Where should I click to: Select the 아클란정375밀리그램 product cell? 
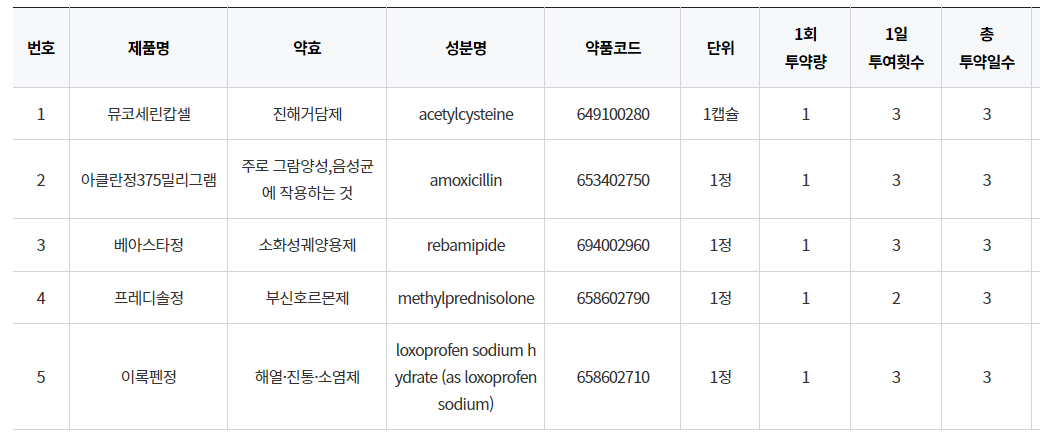tap(149, 180)
